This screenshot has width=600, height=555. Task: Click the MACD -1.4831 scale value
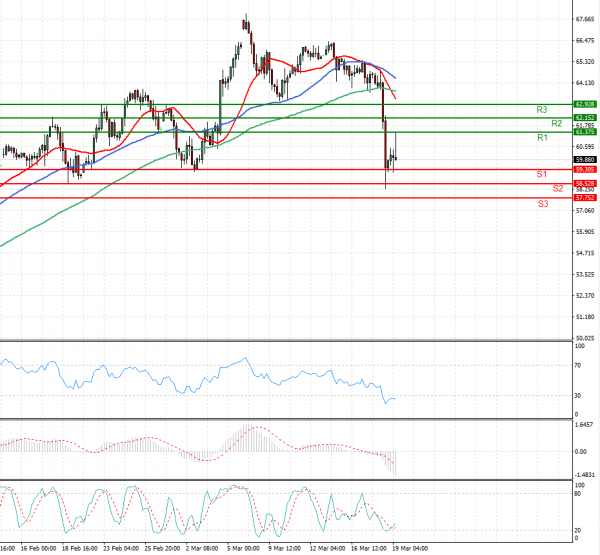(585, 475)
